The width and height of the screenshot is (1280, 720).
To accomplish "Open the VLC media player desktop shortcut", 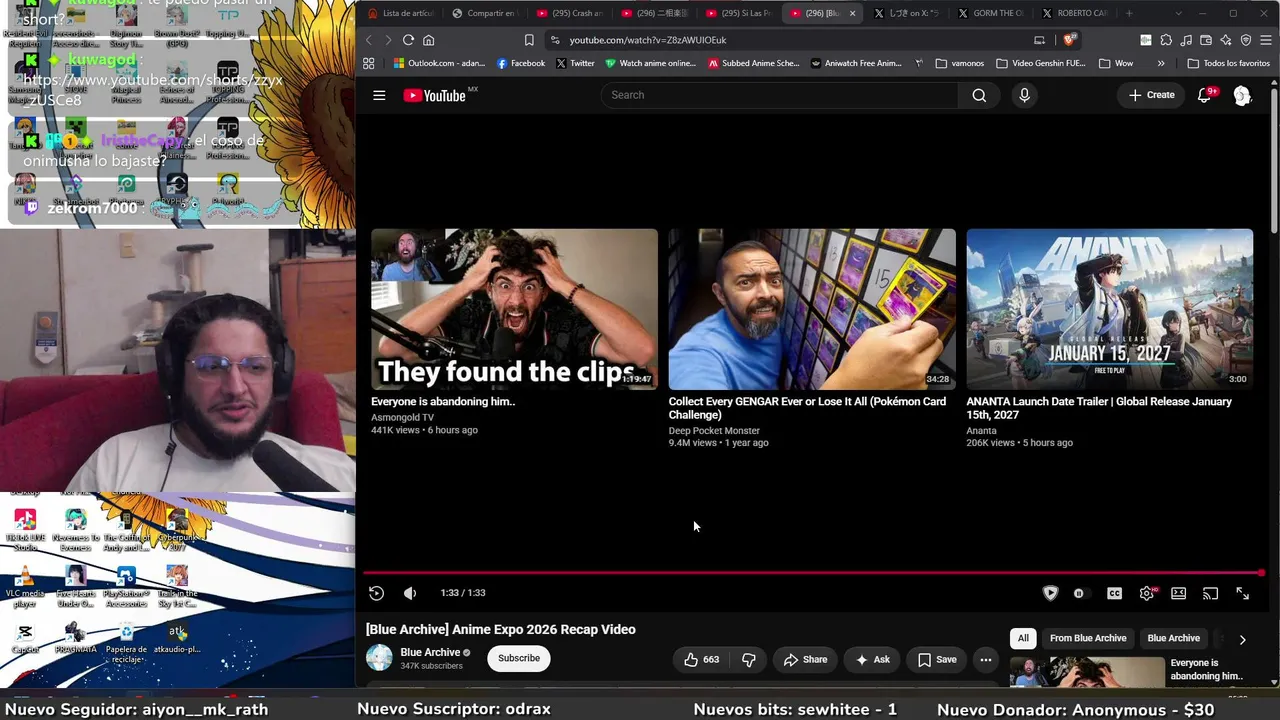I will click(x=25, y=588).
